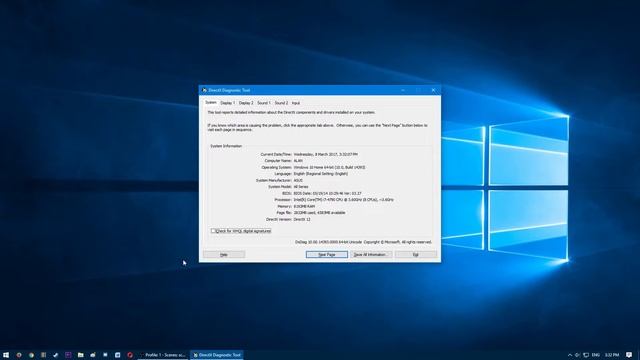Image resolution: width=640 pixels, height=360 pixels.
Task: Open the Sound 2 tab
Action: pos(281,103)
